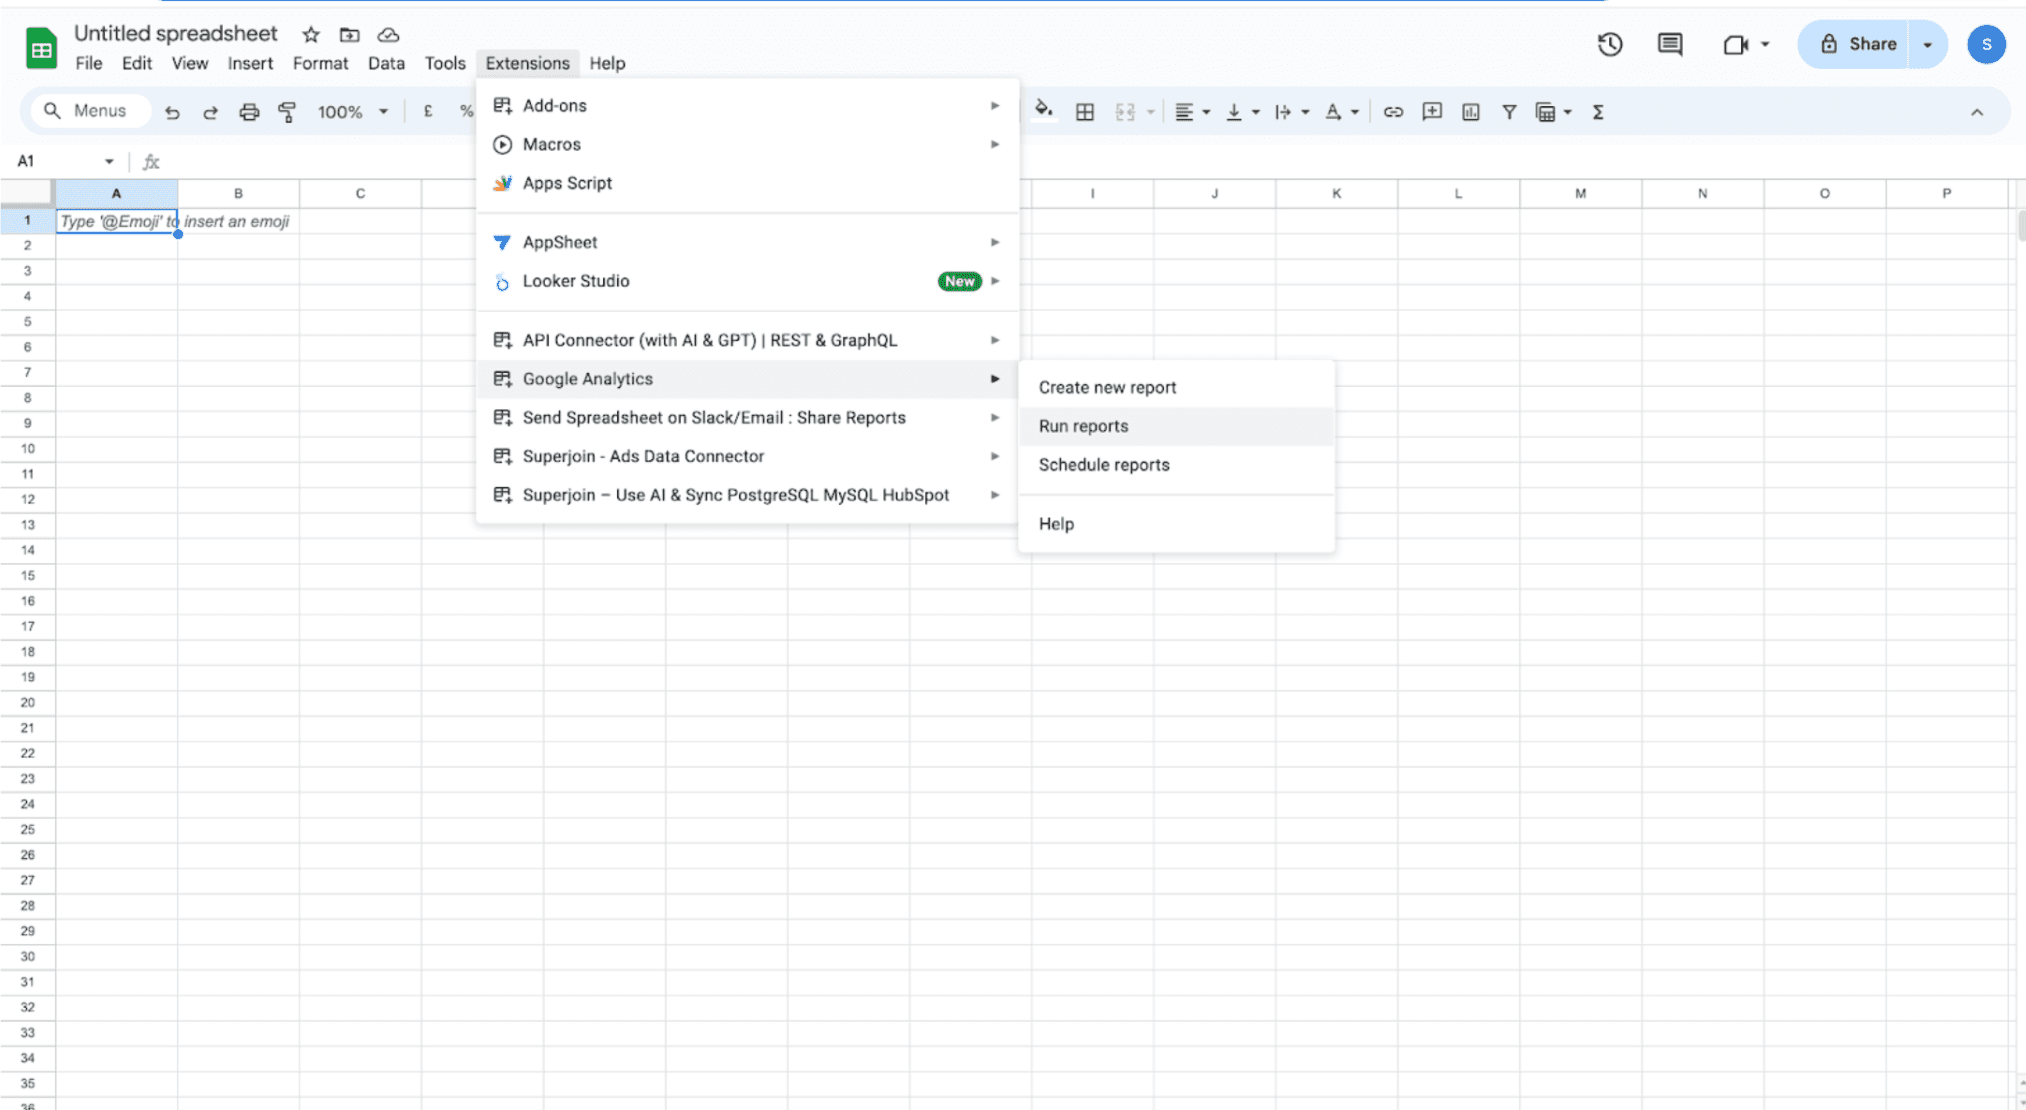Select the filter icon in toolbar
The image size is (2026, 1110).
(x=1509, y=111)
